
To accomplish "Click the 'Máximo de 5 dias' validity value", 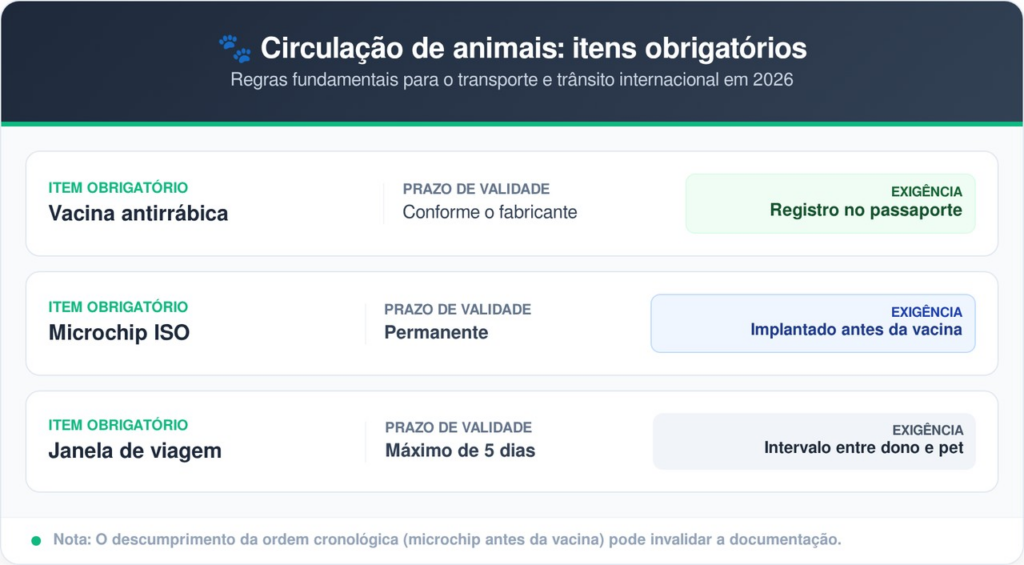I will point(460,451).
